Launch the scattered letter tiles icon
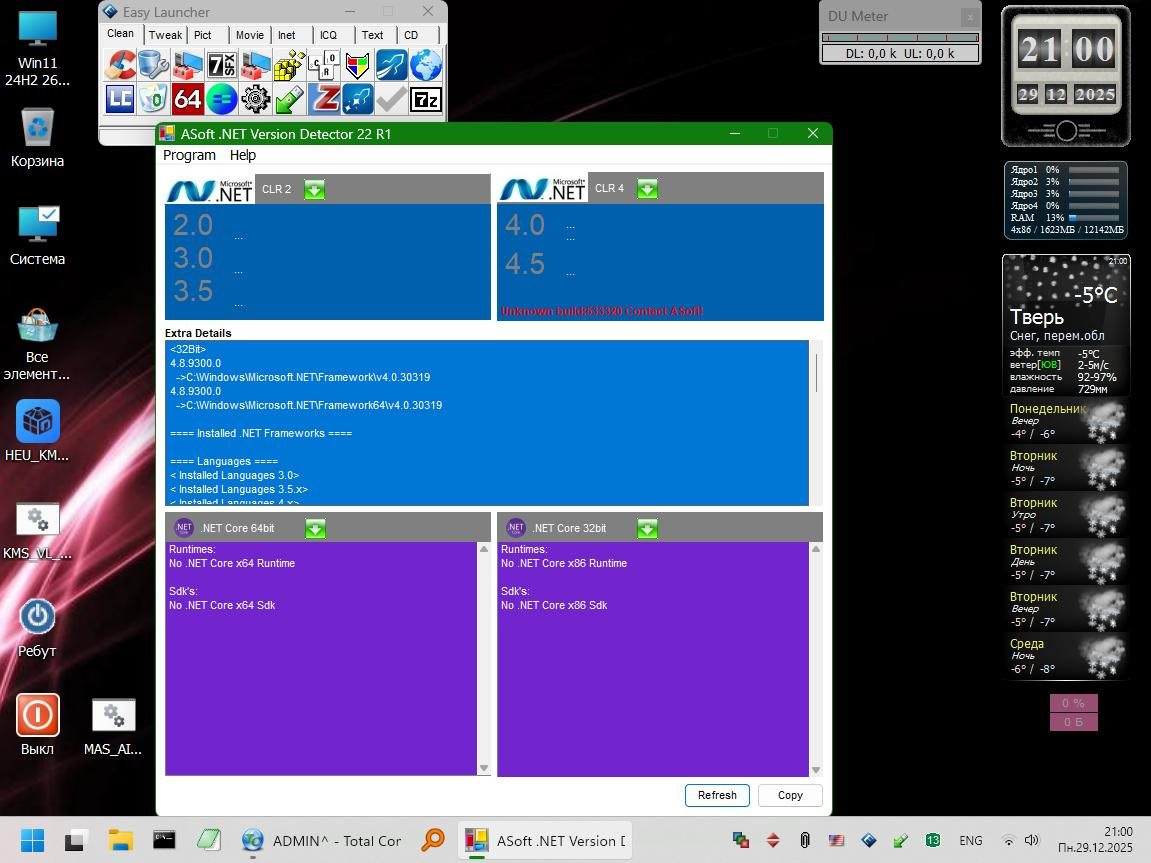Image resolution: width=1151 pixels, height=863 pixels. pos(324,65)
